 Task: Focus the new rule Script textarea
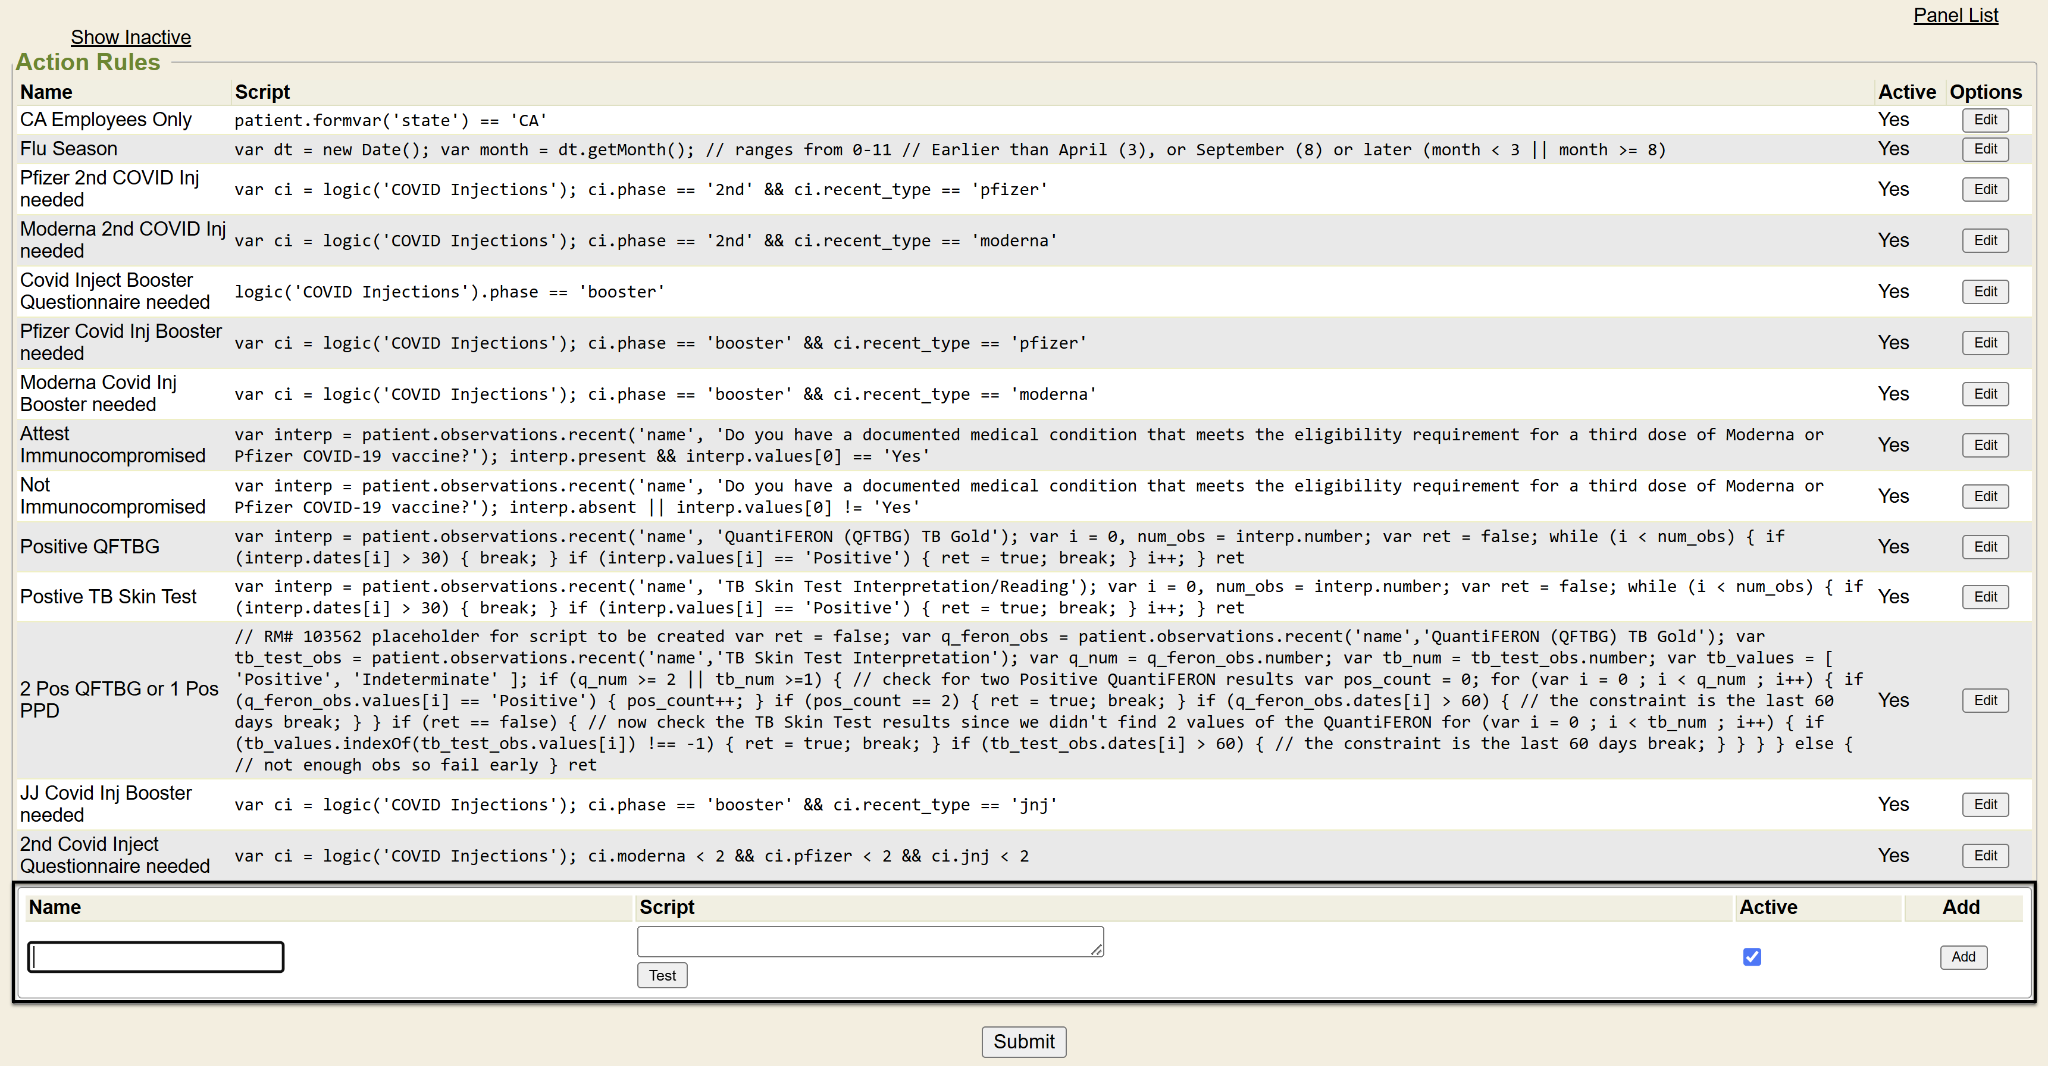point(869,941)
